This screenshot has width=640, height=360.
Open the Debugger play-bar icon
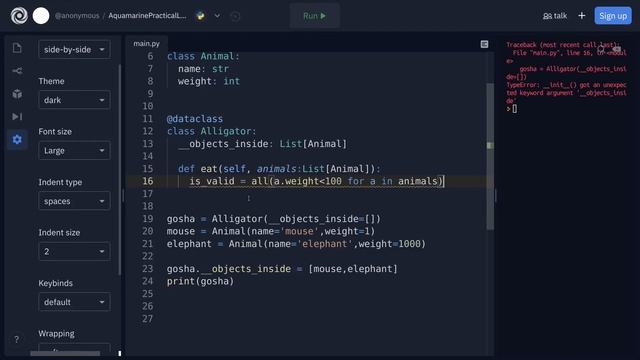tap(17, 117)
